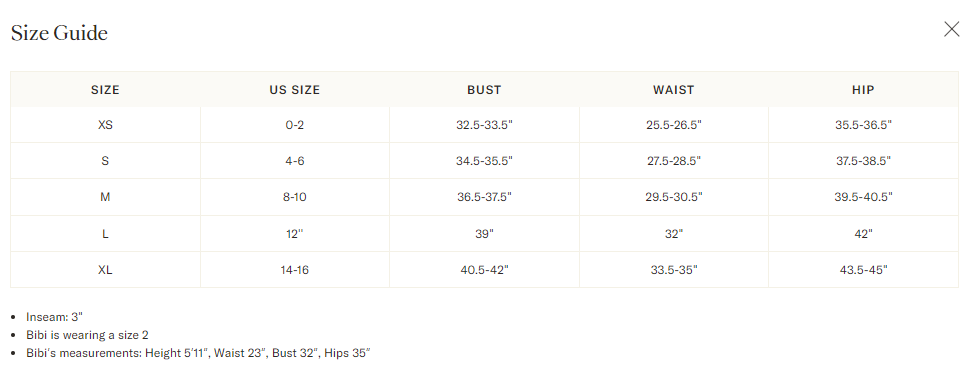Screen dimensions: 965x387
Task: Click the Inseam: 3" bullet text
Action: (x=54, y=317)
